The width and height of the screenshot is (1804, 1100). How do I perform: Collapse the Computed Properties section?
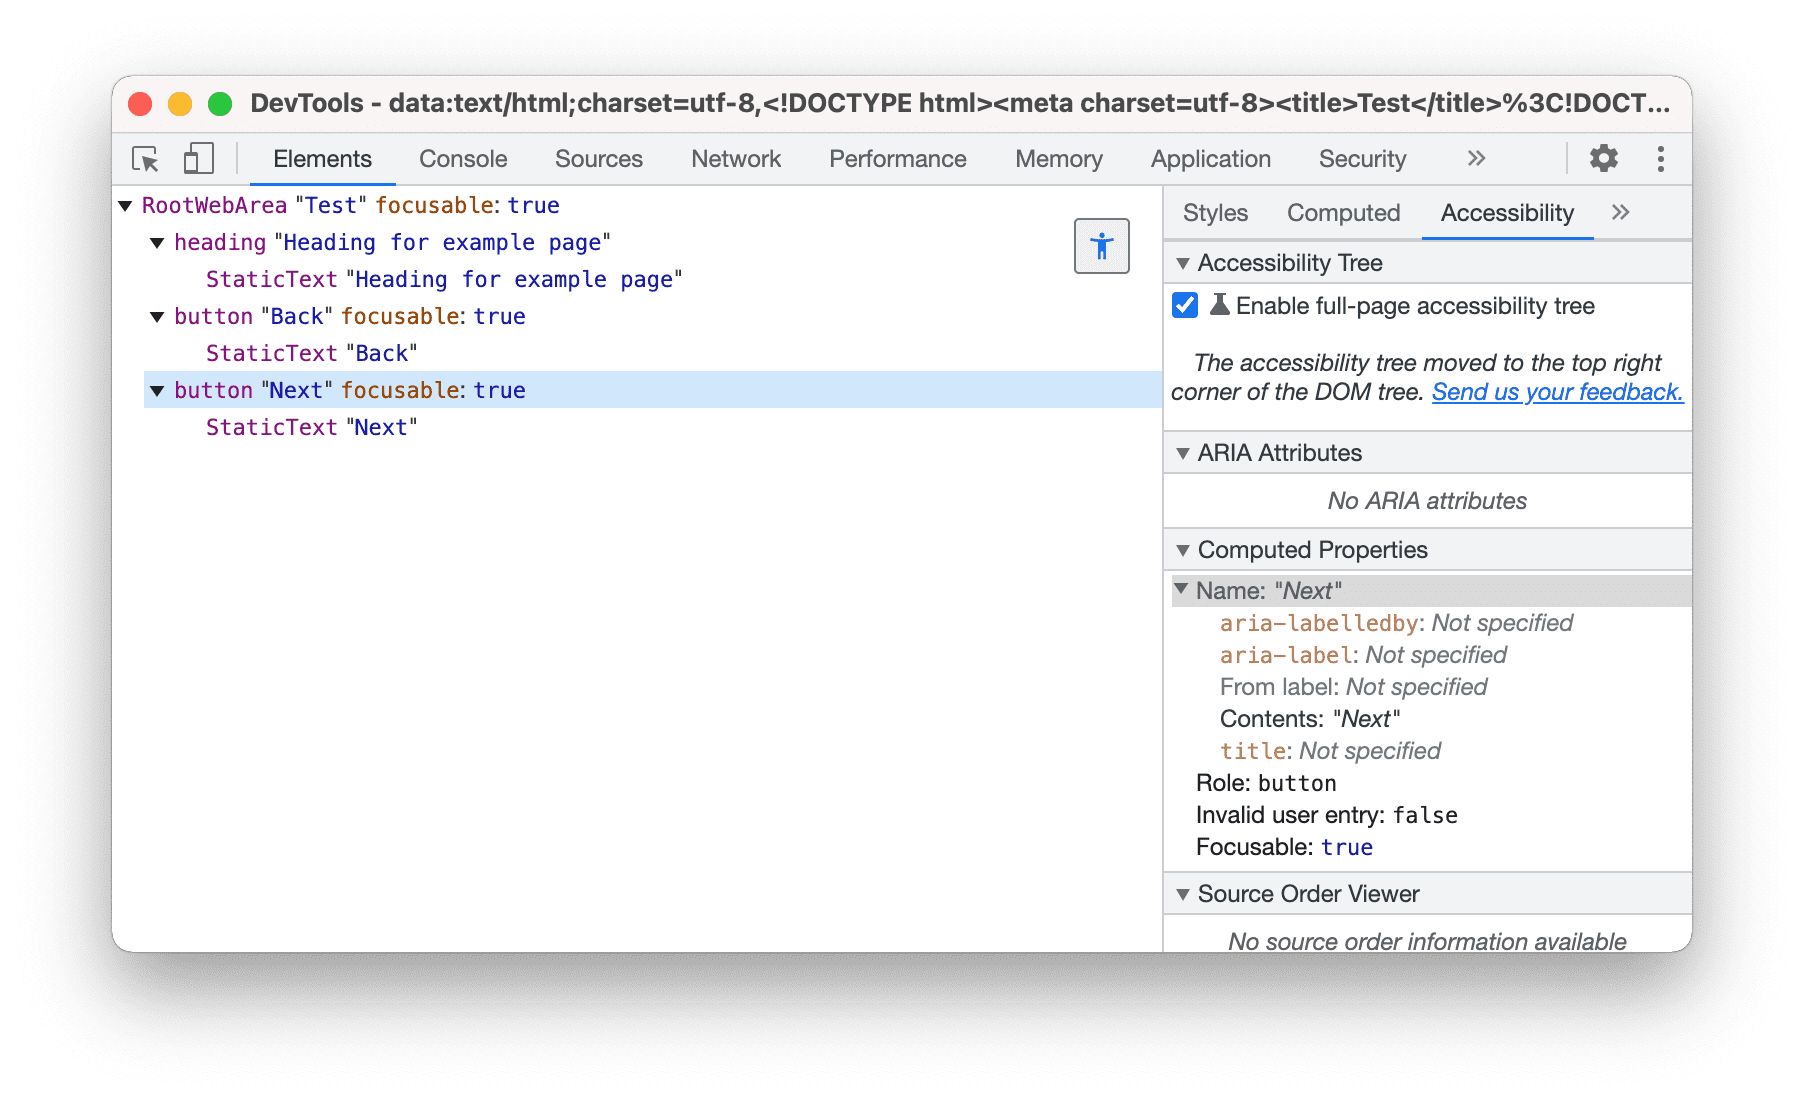(1183, 550)
